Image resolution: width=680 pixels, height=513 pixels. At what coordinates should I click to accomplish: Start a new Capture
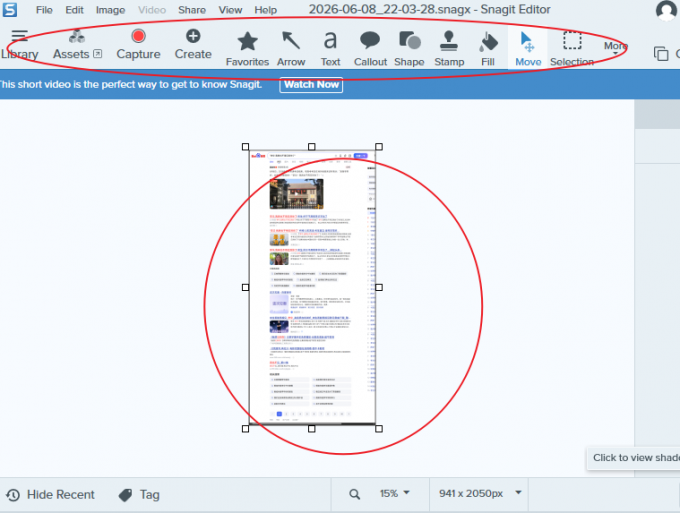coord(138,45)
